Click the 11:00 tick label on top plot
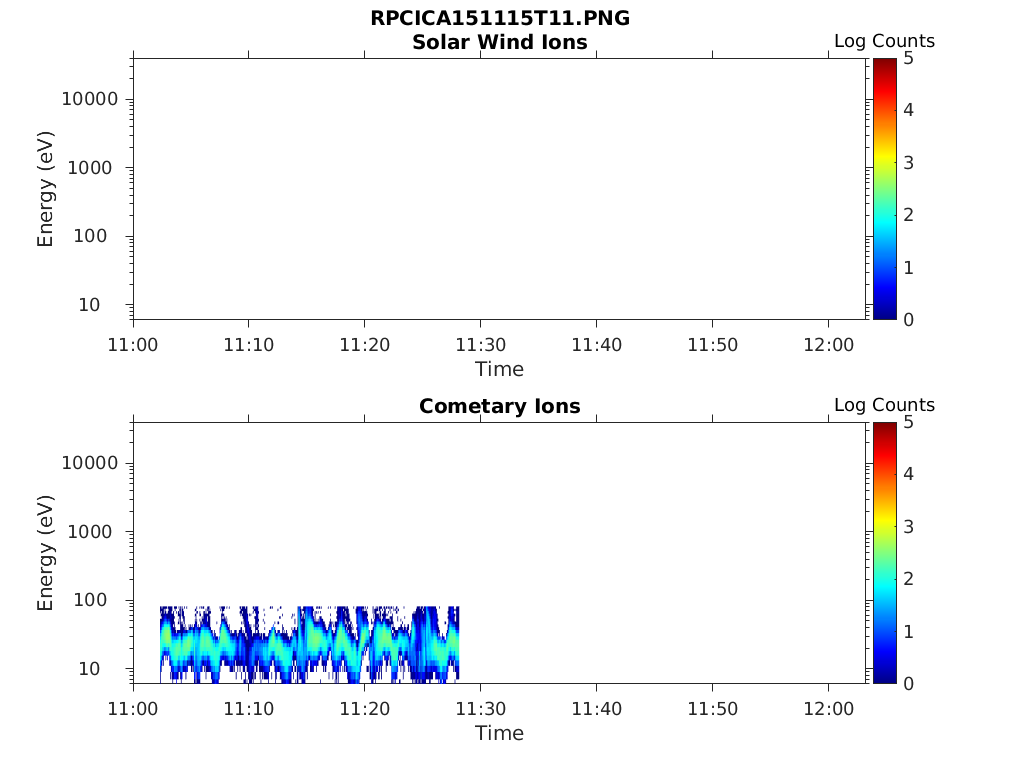The width and height of the screenshot is (1024, 768). point(133,345)
